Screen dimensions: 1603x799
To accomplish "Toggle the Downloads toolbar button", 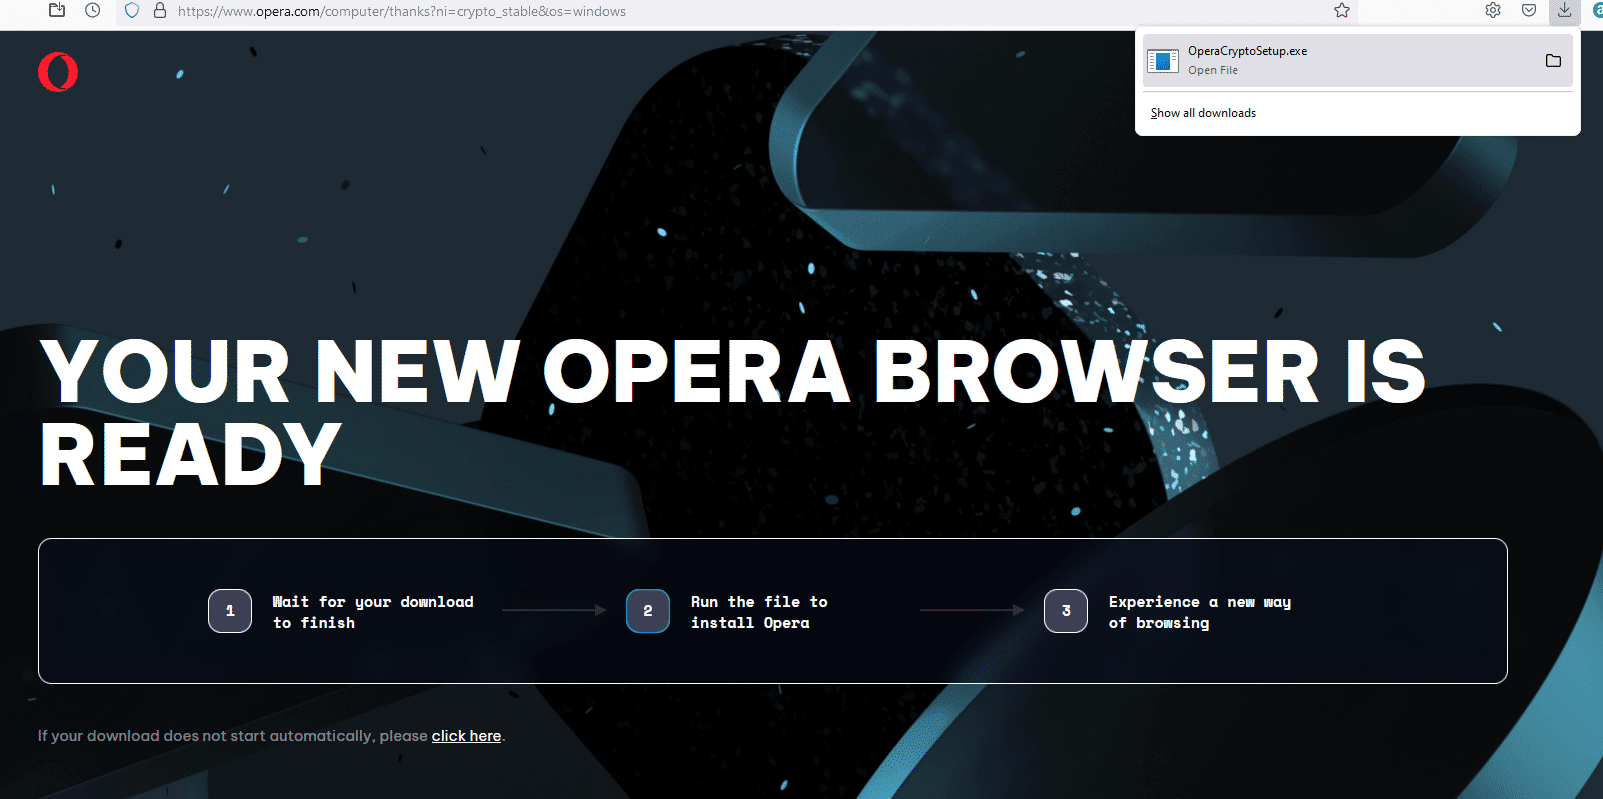I will pos(1564,10).
